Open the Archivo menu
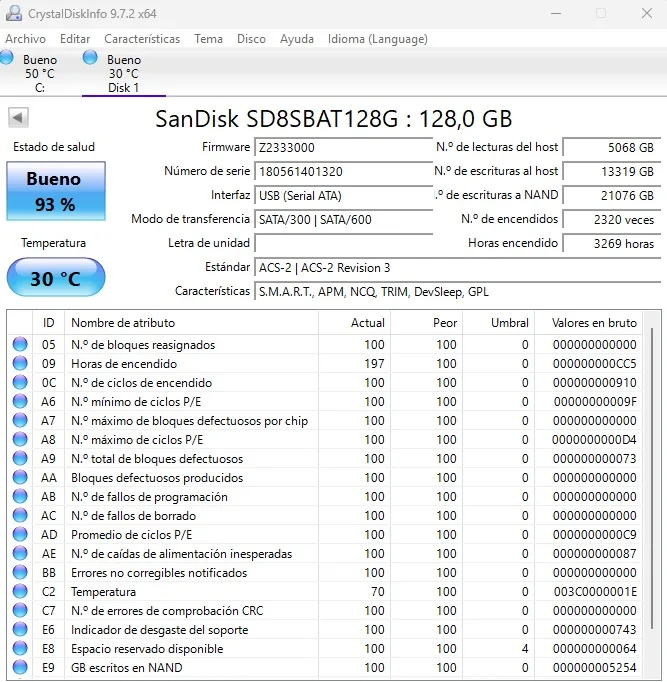Screen dimensions: 667x682 25,39
